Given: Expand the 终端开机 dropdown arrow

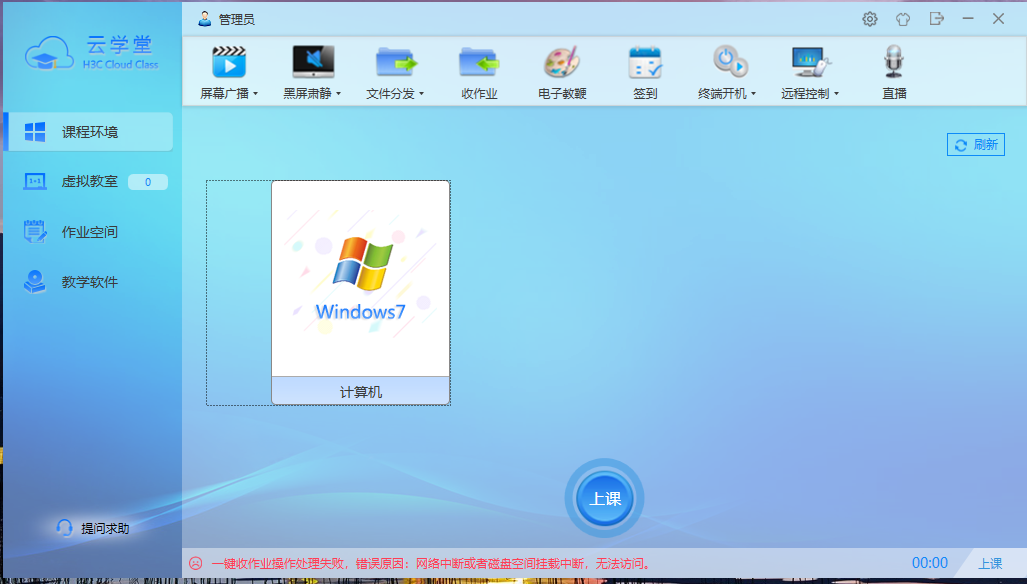Looking at the screenshot, I should click(753, 94).
